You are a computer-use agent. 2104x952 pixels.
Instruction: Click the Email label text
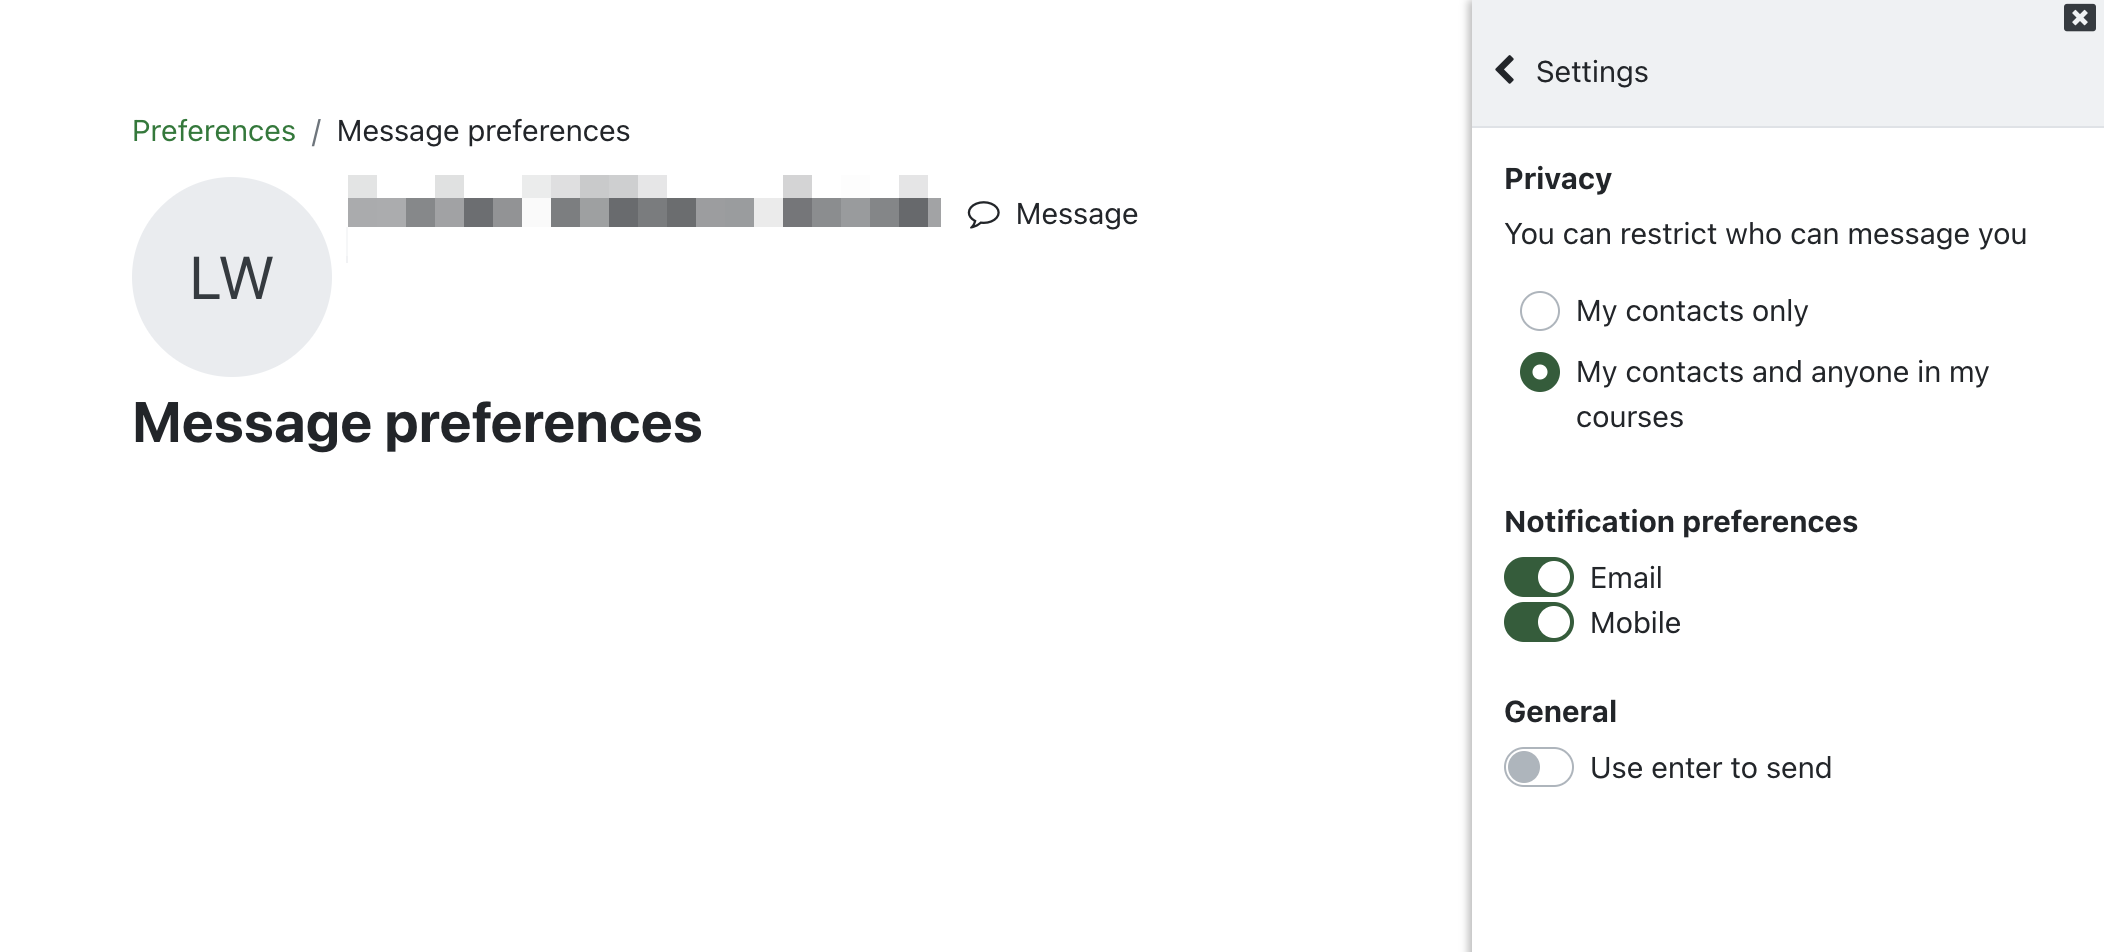[1626, 578]
